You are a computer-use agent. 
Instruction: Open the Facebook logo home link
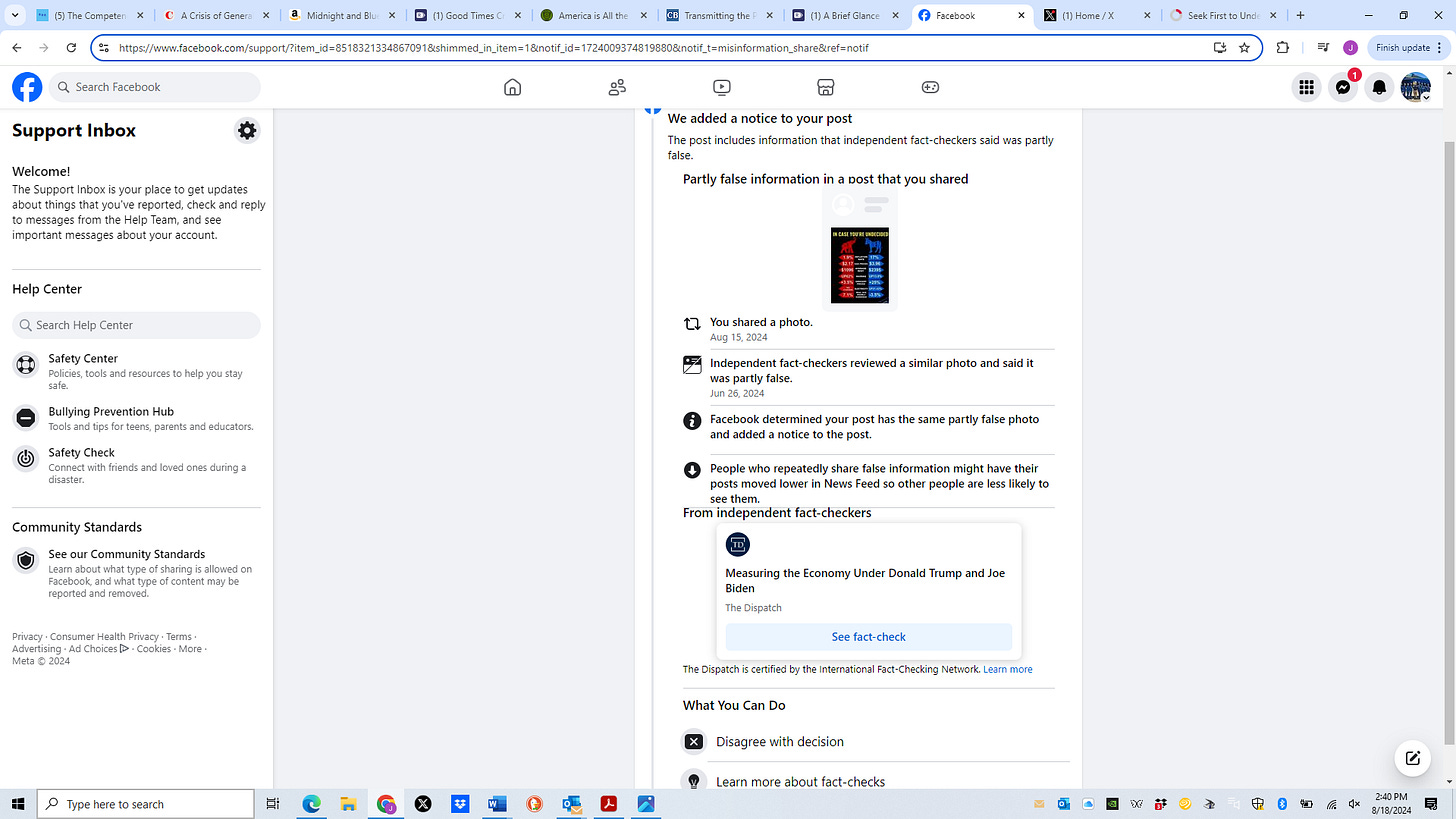pos(27,87)
